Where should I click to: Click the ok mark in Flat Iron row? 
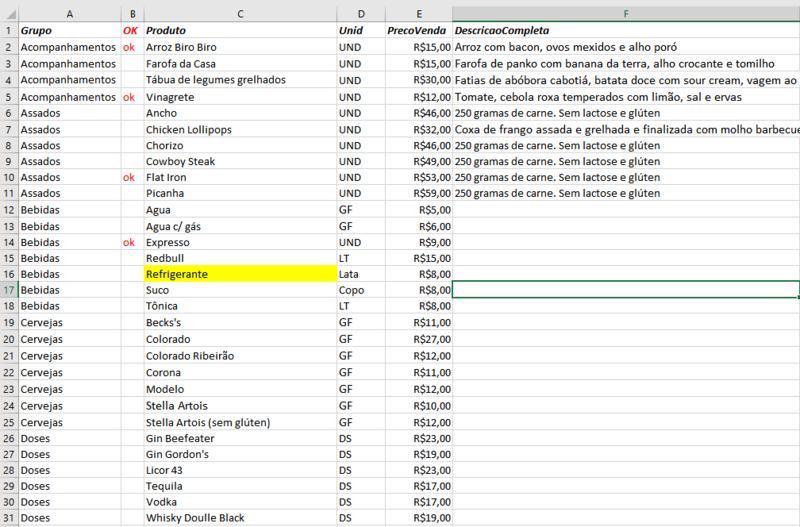pos(133,177)
